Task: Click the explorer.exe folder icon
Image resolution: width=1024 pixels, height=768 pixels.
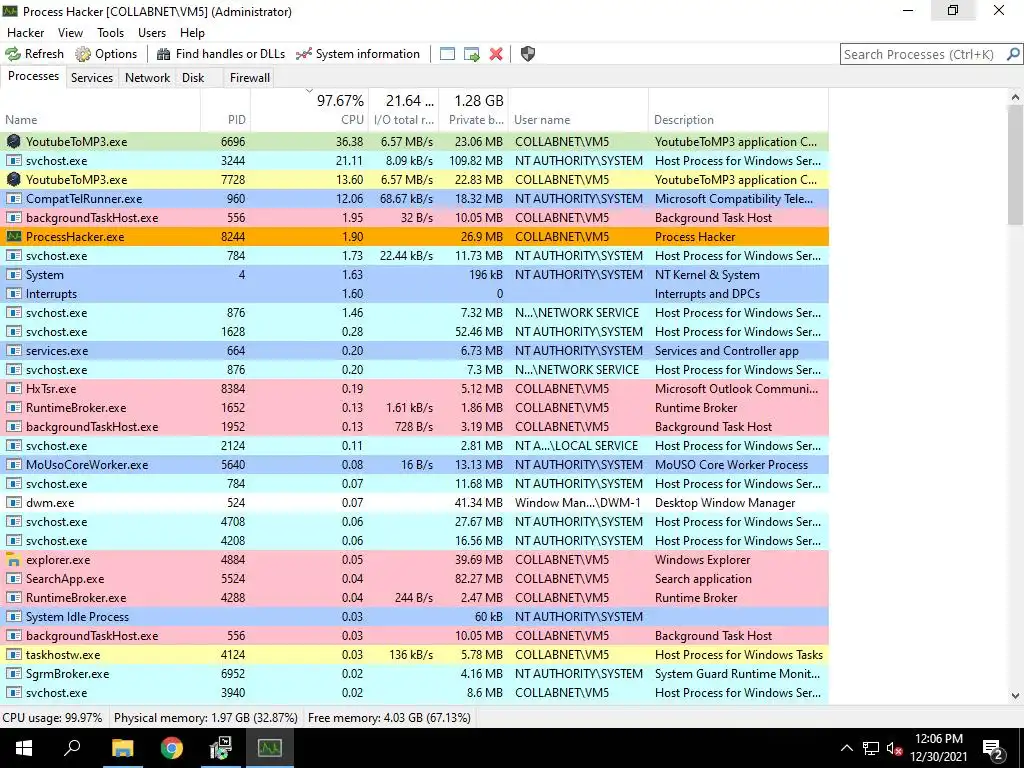Action: tap(13, 560)
